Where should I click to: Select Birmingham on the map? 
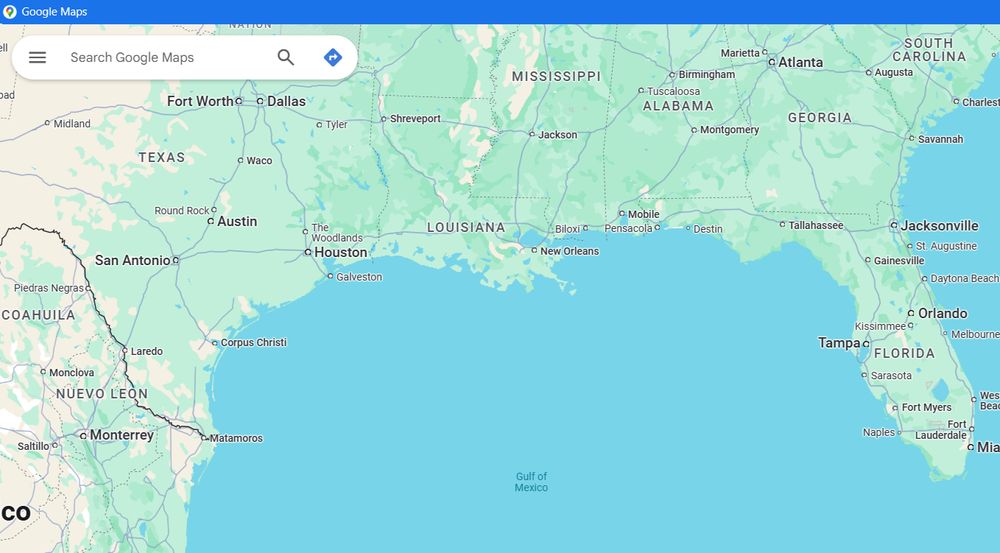[707, 75]
